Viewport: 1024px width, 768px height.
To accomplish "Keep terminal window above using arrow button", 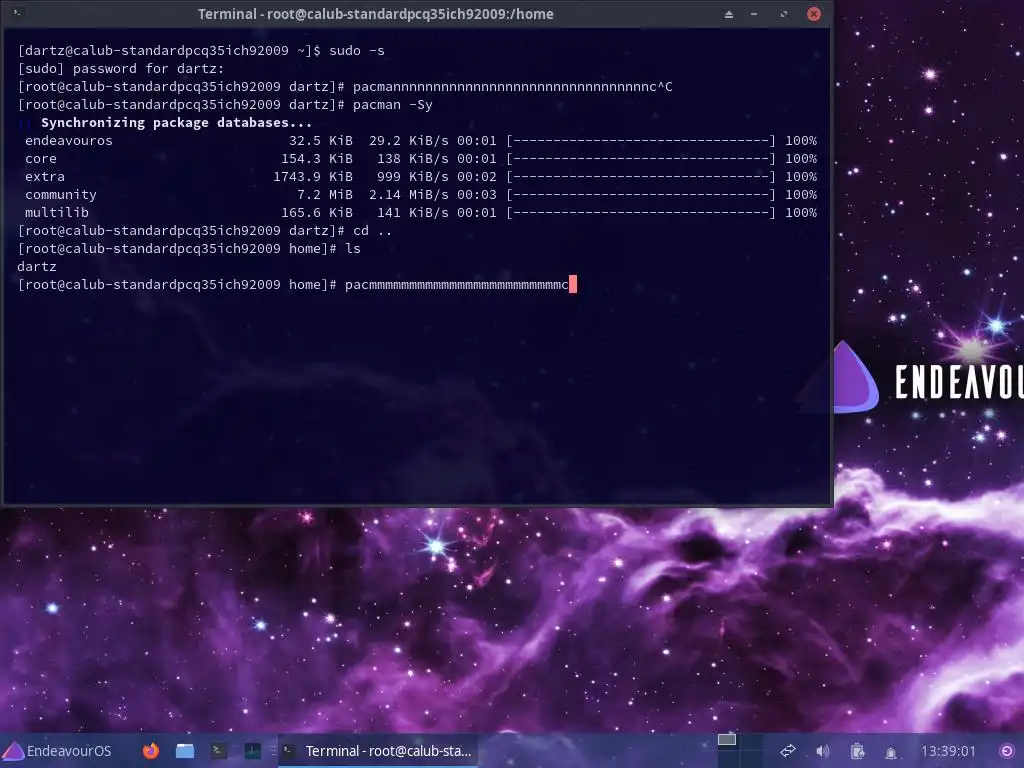I will click(x=729, y=14).
